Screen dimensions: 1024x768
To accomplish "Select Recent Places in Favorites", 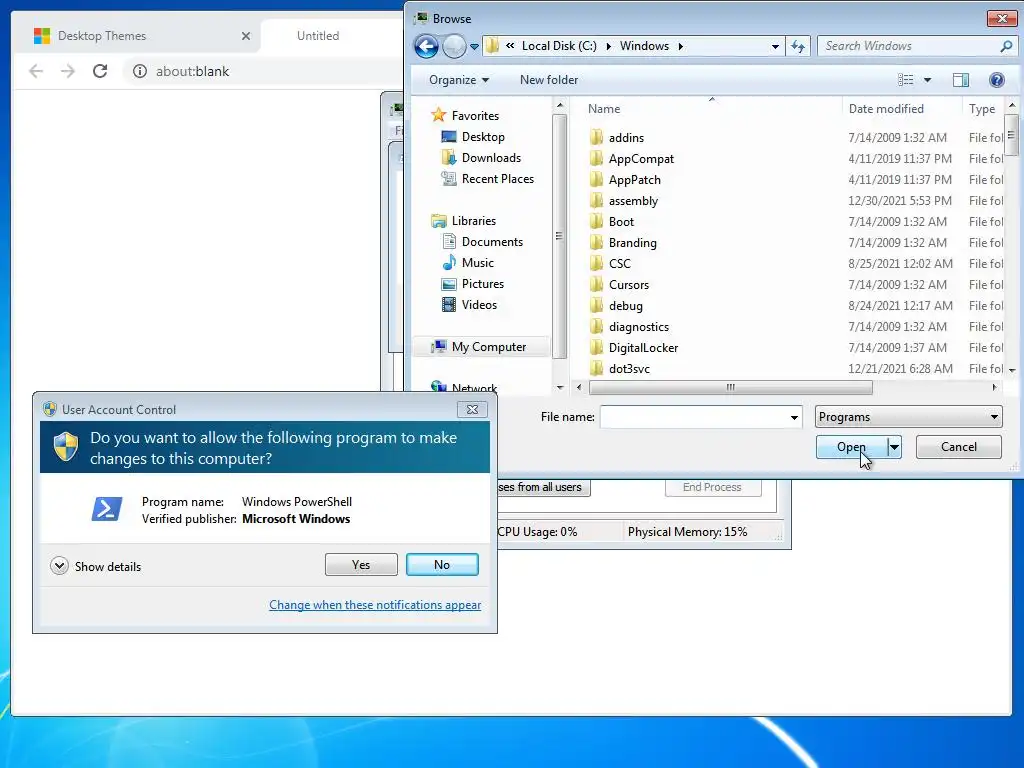I will [498, 178].
